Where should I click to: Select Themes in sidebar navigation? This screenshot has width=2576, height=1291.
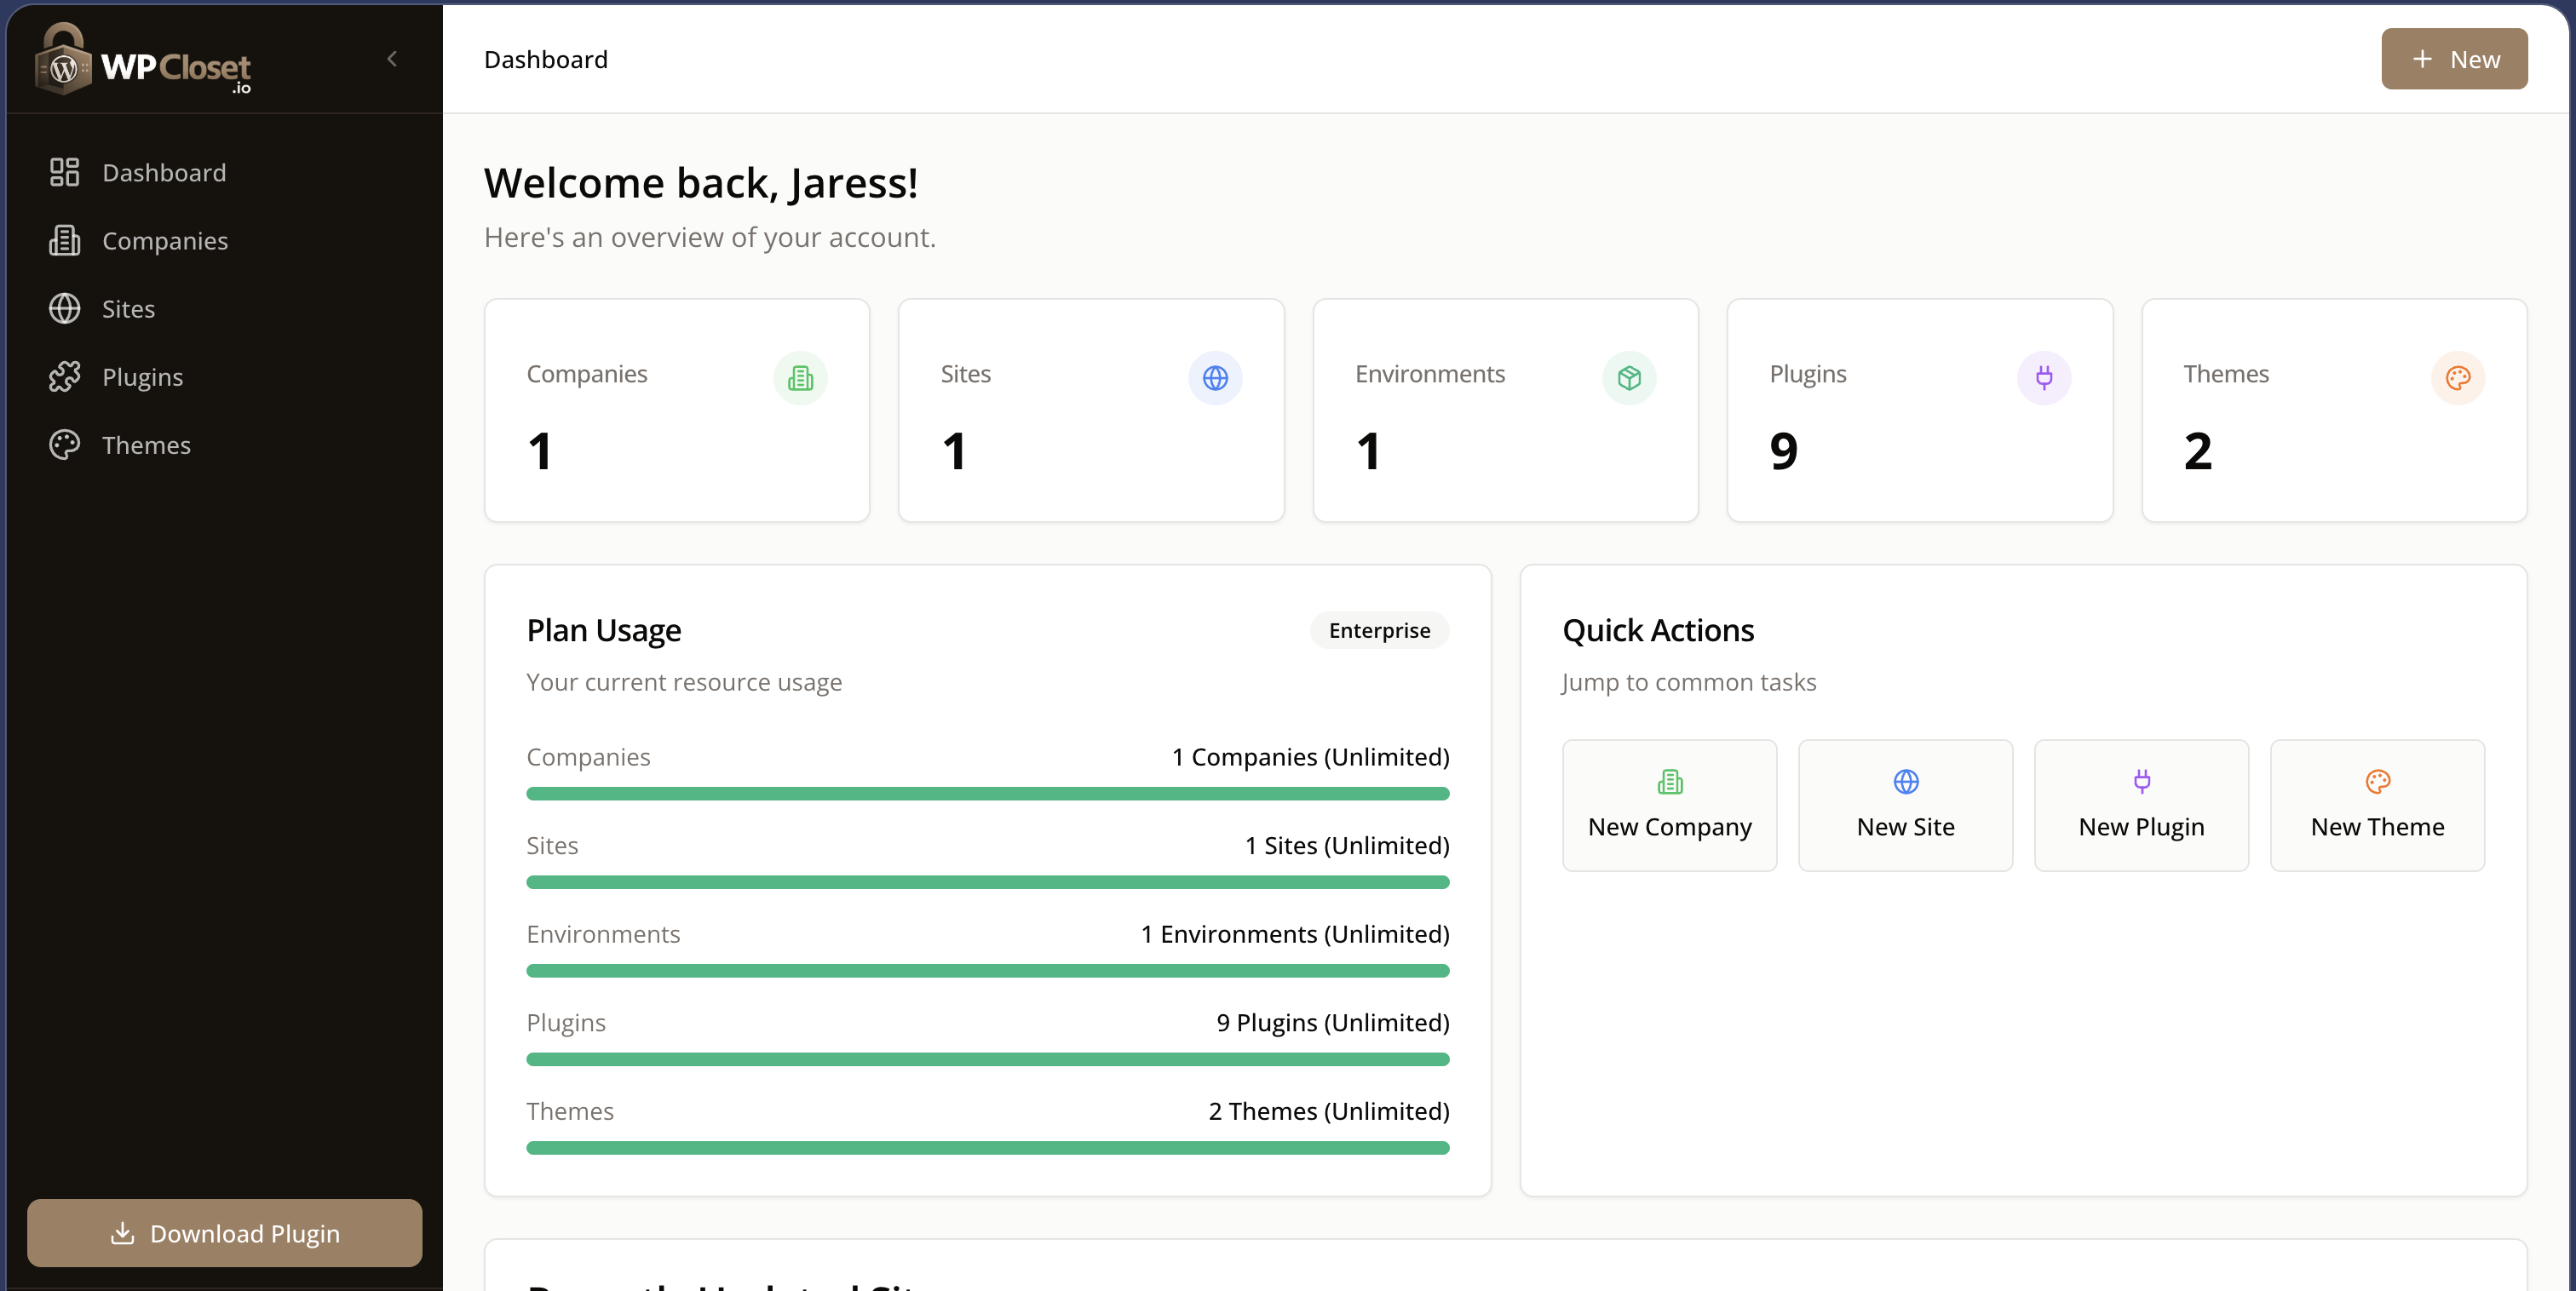click(146, 444)
